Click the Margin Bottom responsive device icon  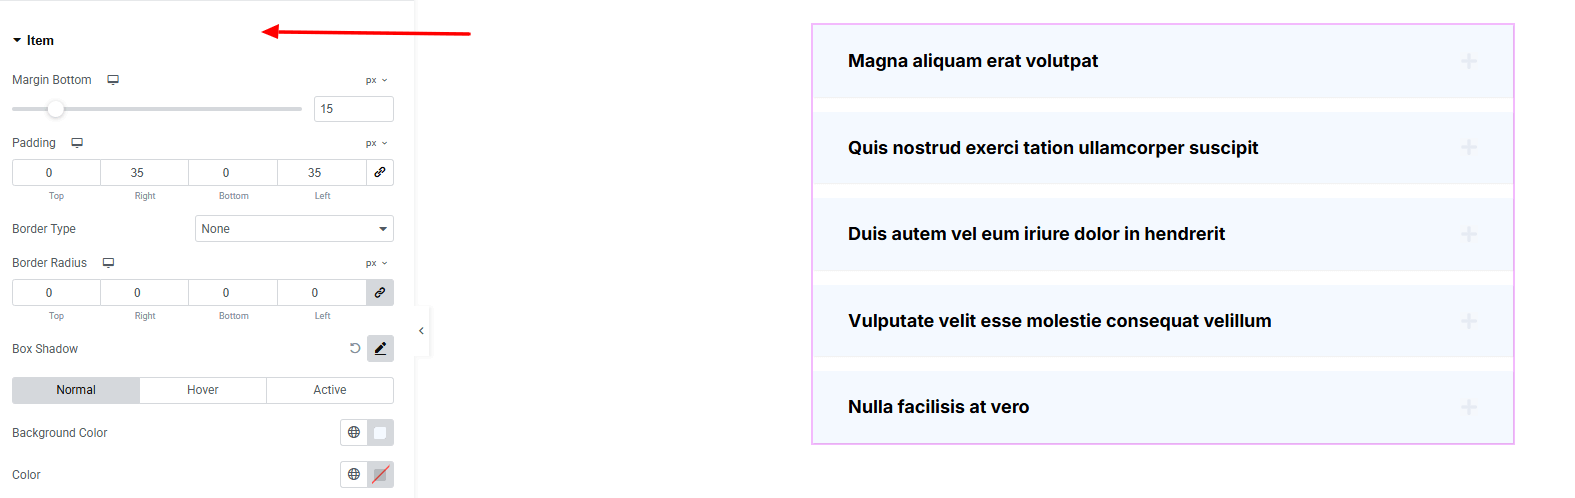[113, 80]
